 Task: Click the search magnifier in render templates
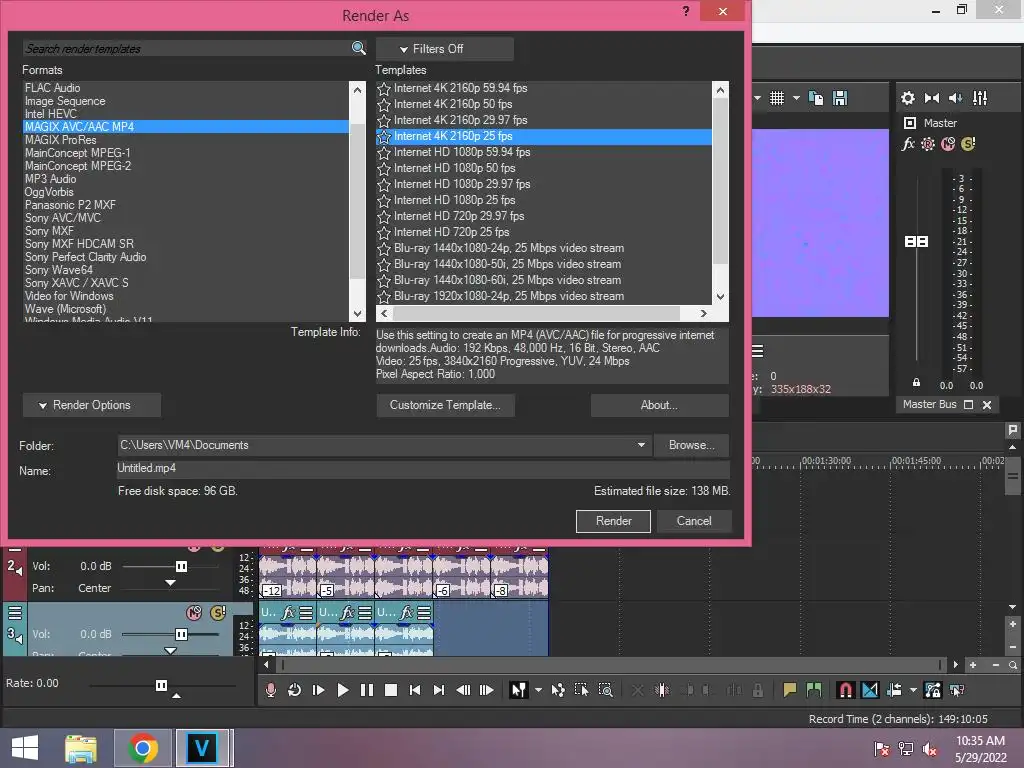359,48
